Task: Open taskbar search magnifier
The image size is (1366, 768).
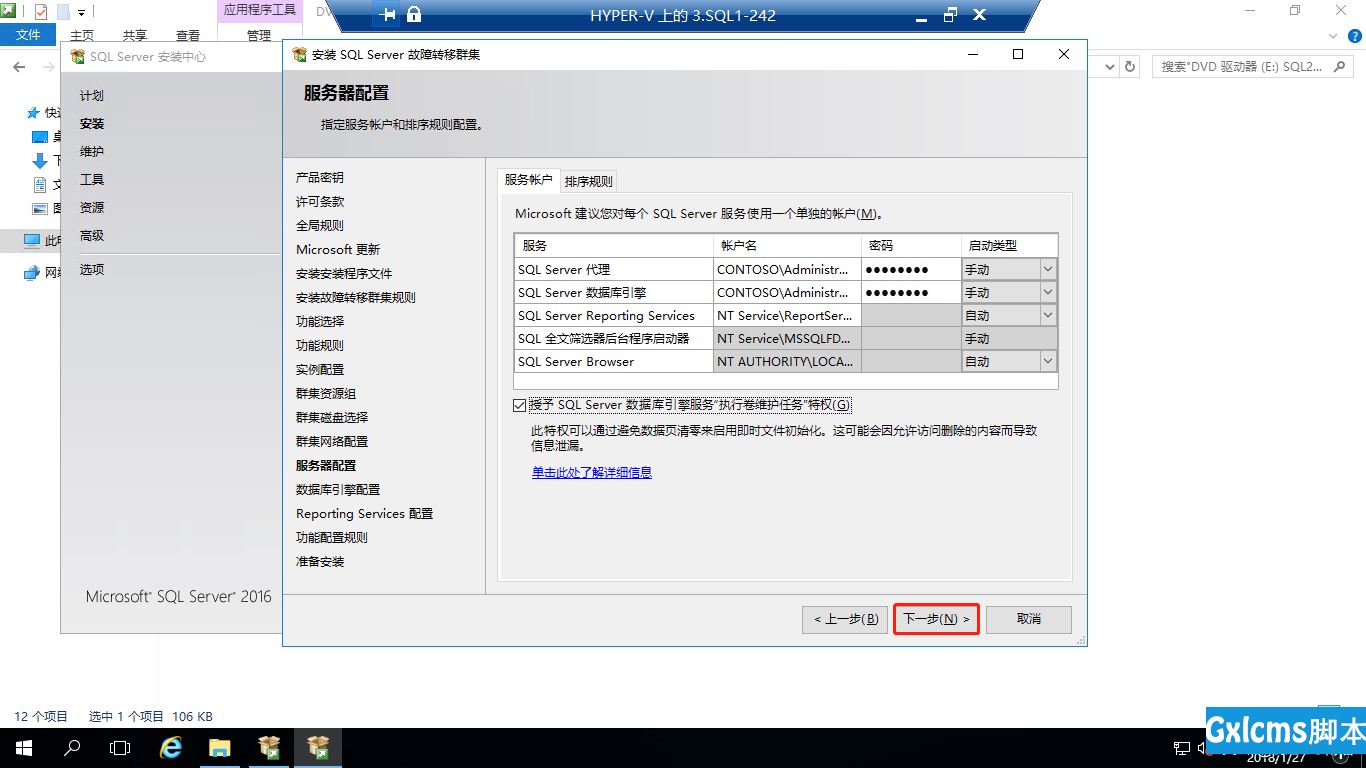Action: (72, 748)
